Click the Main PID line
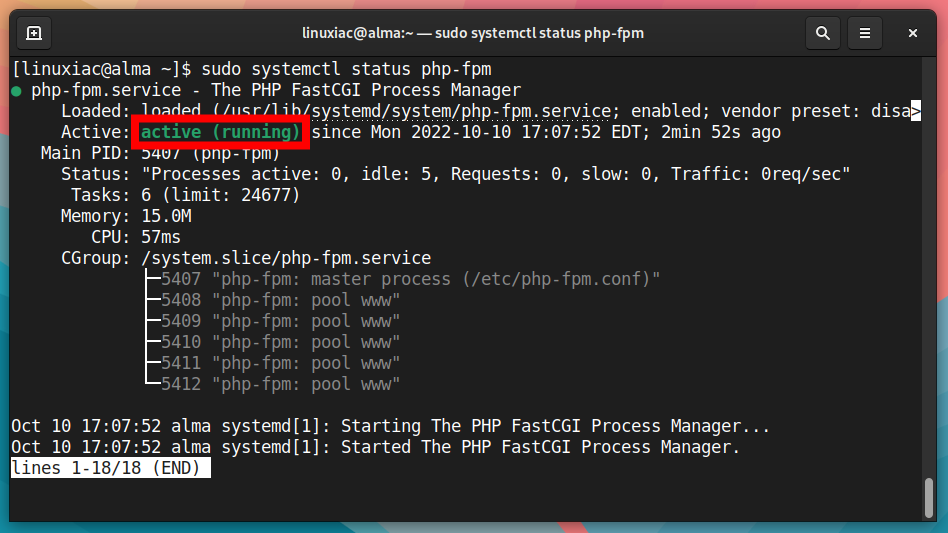This screenshot has width=948, height=533. 160,153
